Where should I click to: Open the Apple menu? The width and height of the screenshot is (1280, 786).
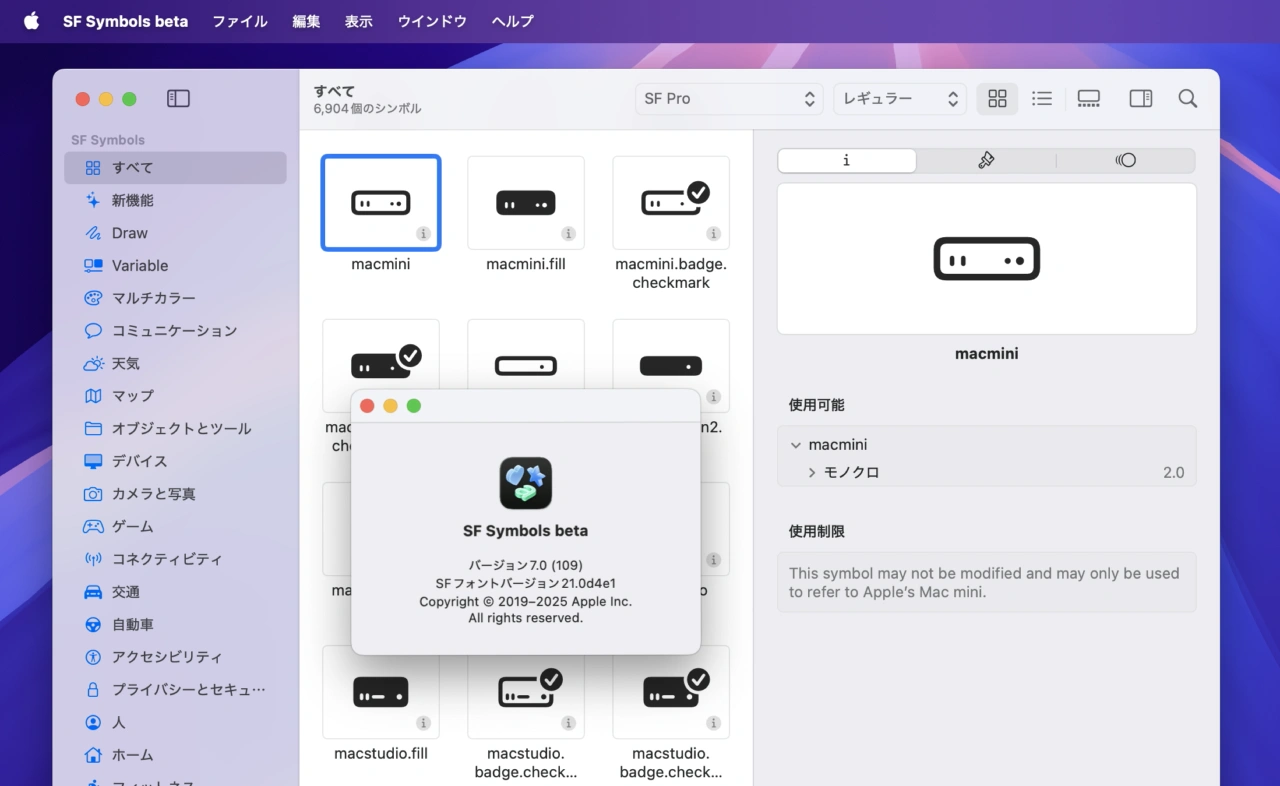pyautogui.click(x=31, y=21)
